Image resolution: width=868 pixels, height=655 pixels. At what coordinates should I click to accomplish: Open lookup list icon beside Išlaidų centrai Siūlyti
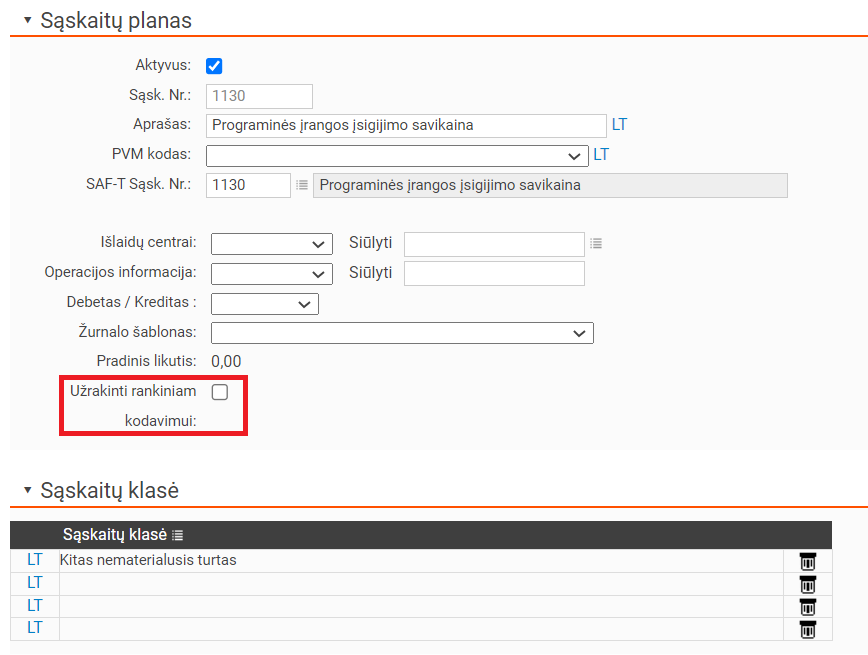(x=596, y=244)
